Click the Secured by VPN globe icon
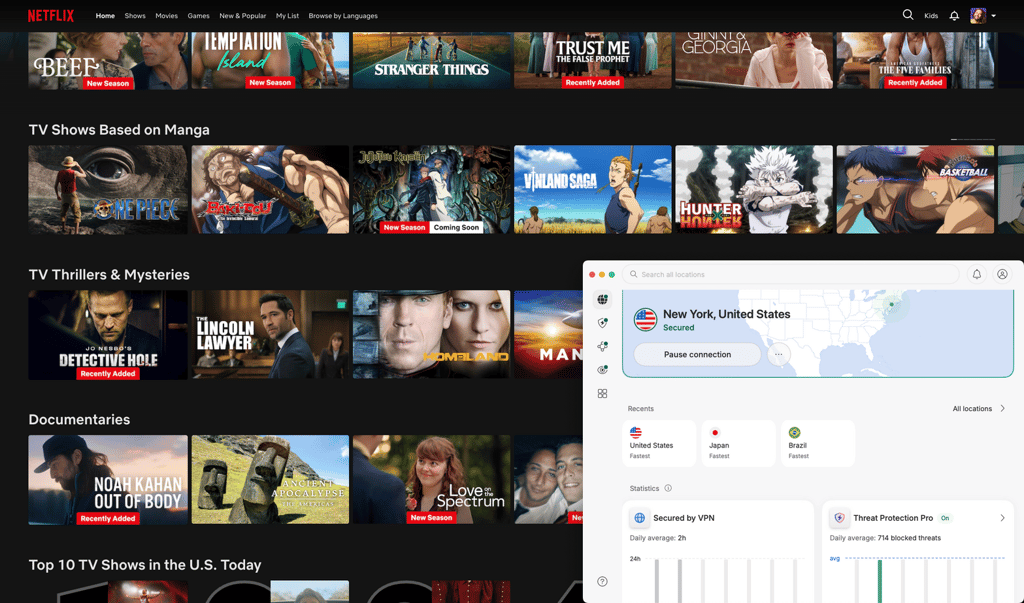This screenshot has height=603, width=1024. click(639, 518)
